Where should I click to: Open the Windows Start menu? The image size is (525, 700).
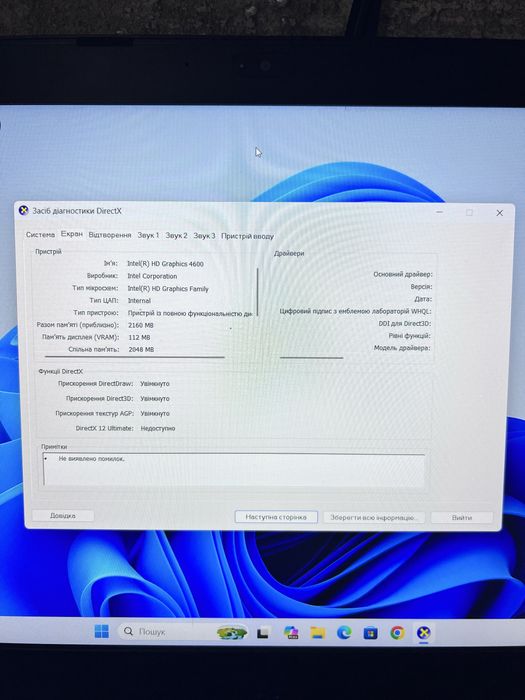coord(101,631)
